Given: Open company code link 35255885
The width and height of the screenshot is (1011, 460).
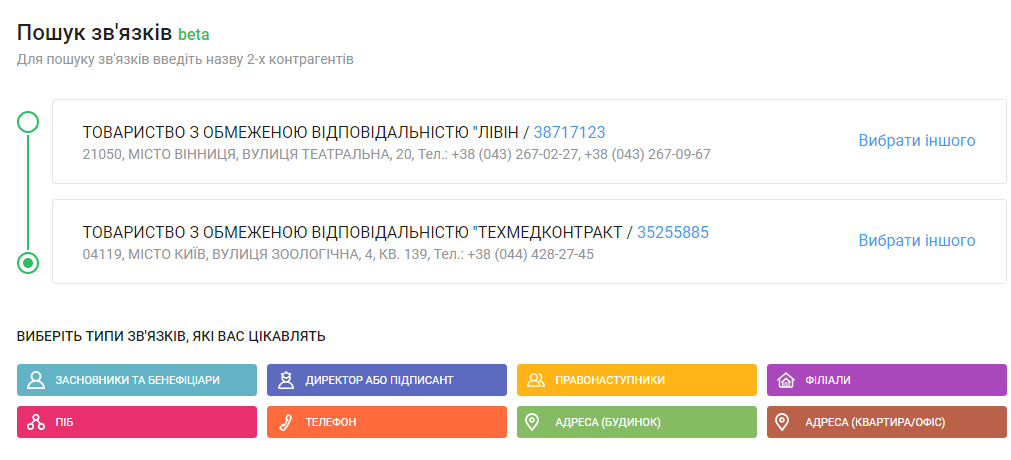Looking at the screenshot, I should click(x=672, y=232).
